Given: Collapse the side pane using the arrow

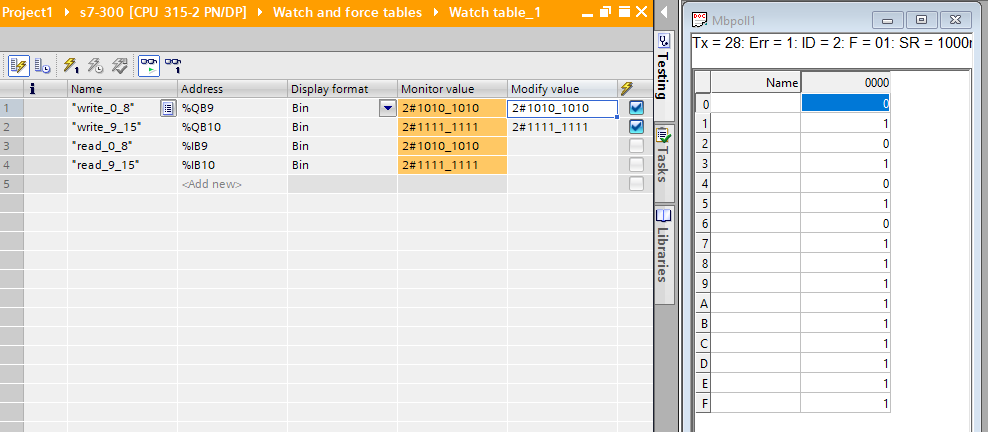Looking at the screenshot, I should [x=661, y=12].
